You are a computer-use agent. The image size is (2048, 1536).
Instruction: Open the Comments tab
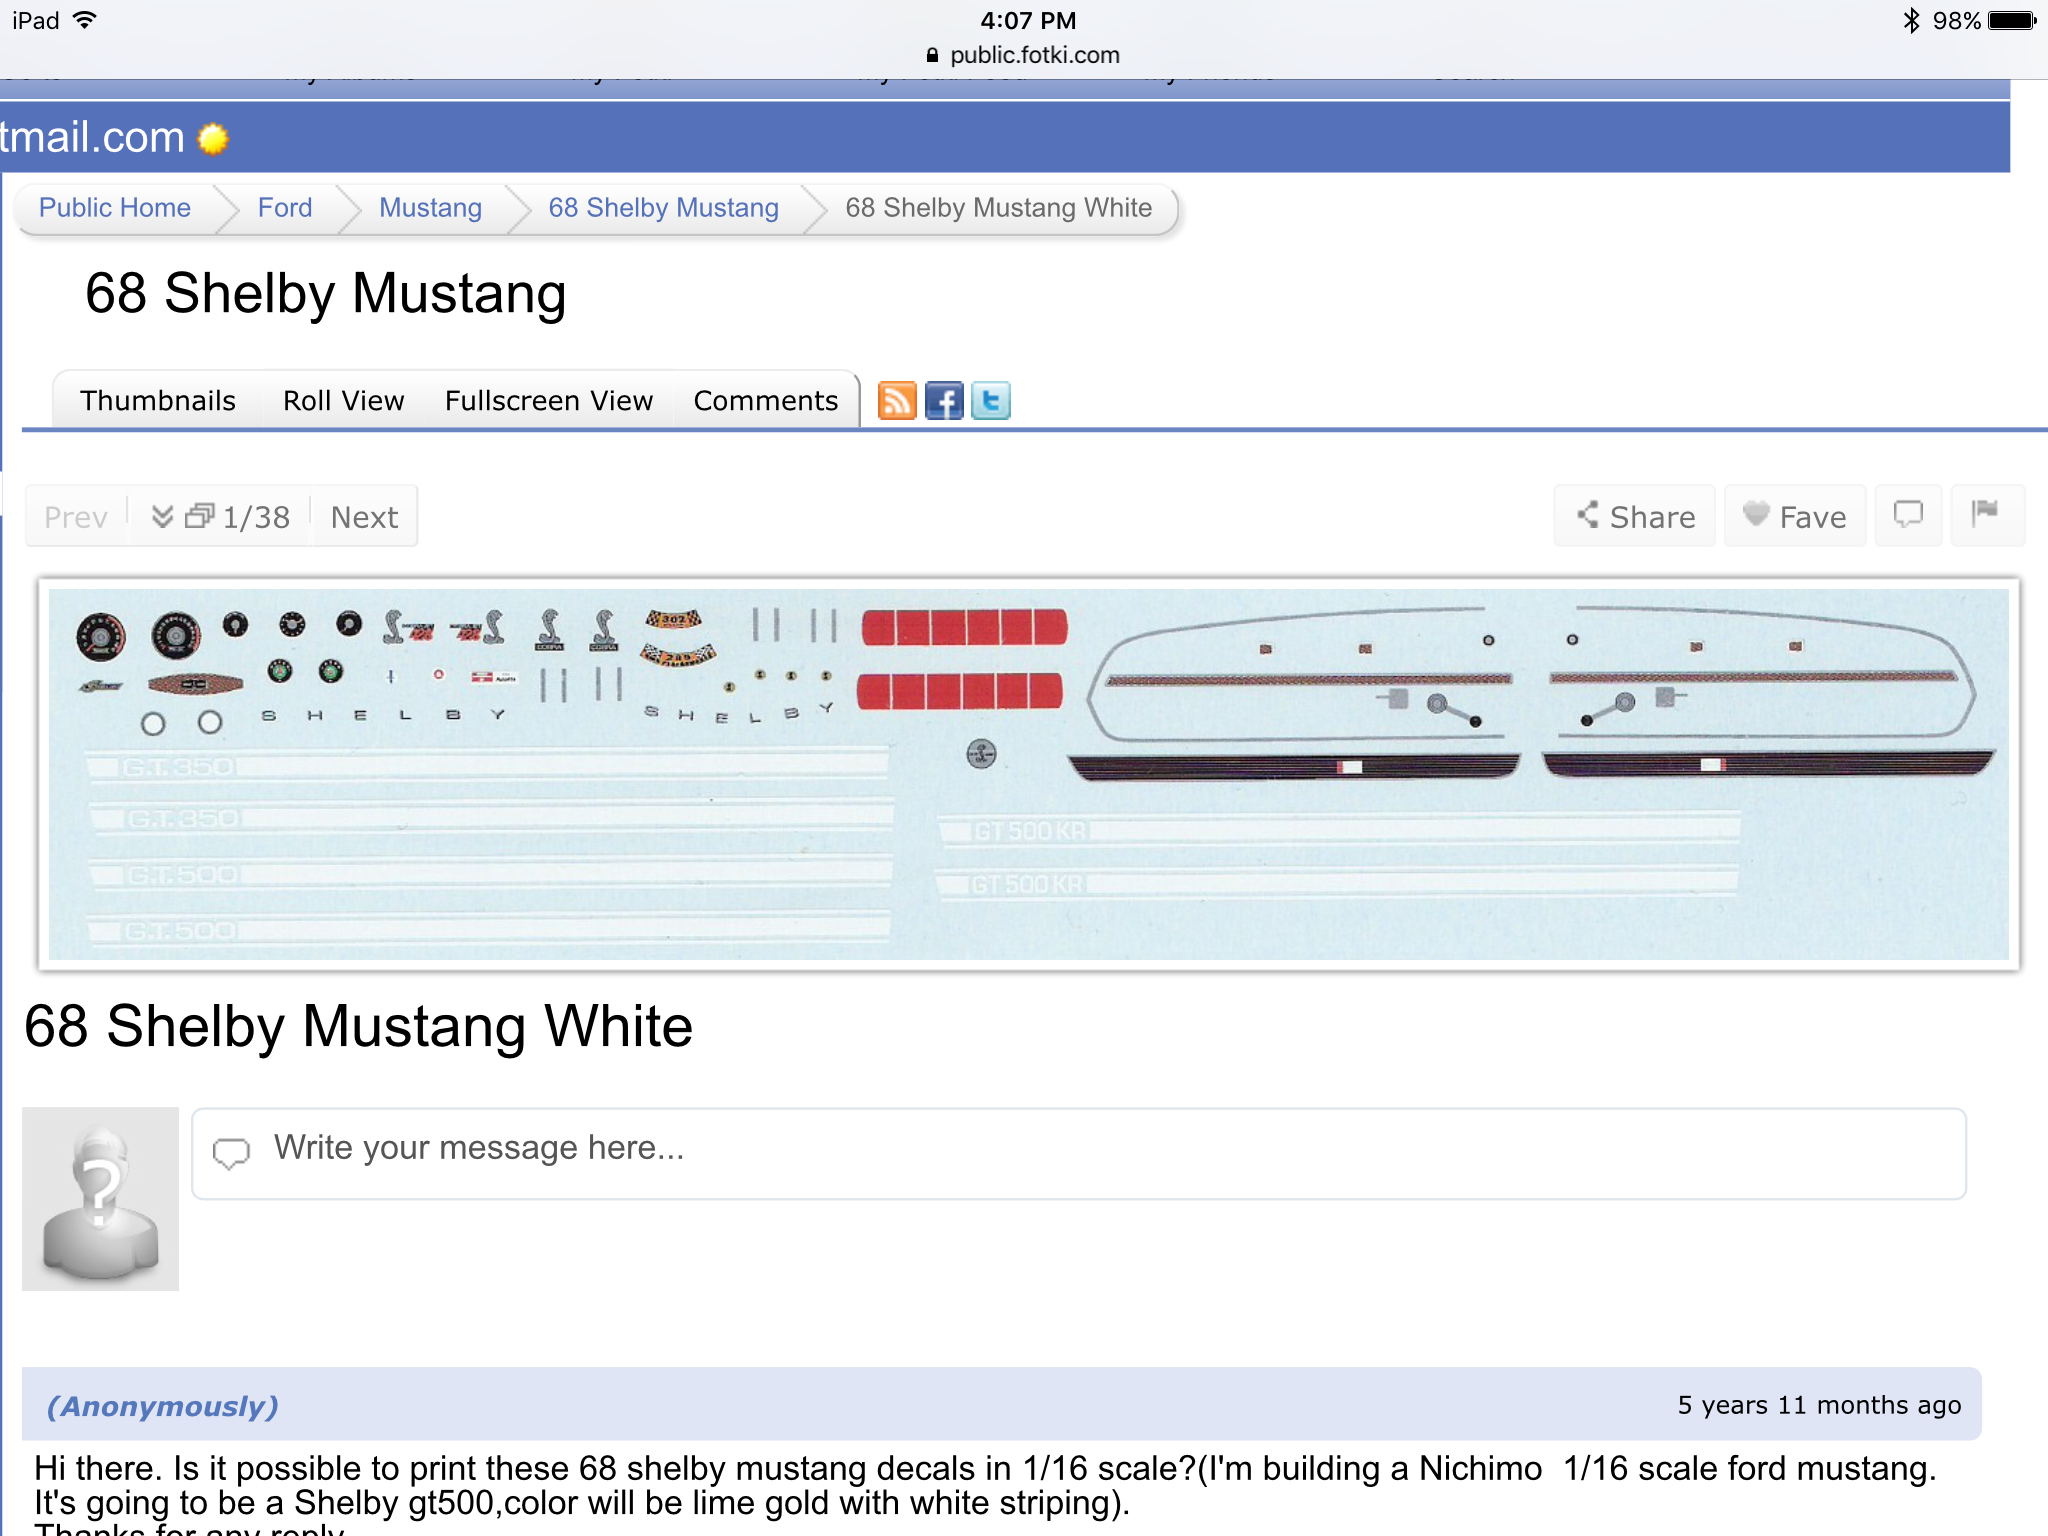point(766,401)
